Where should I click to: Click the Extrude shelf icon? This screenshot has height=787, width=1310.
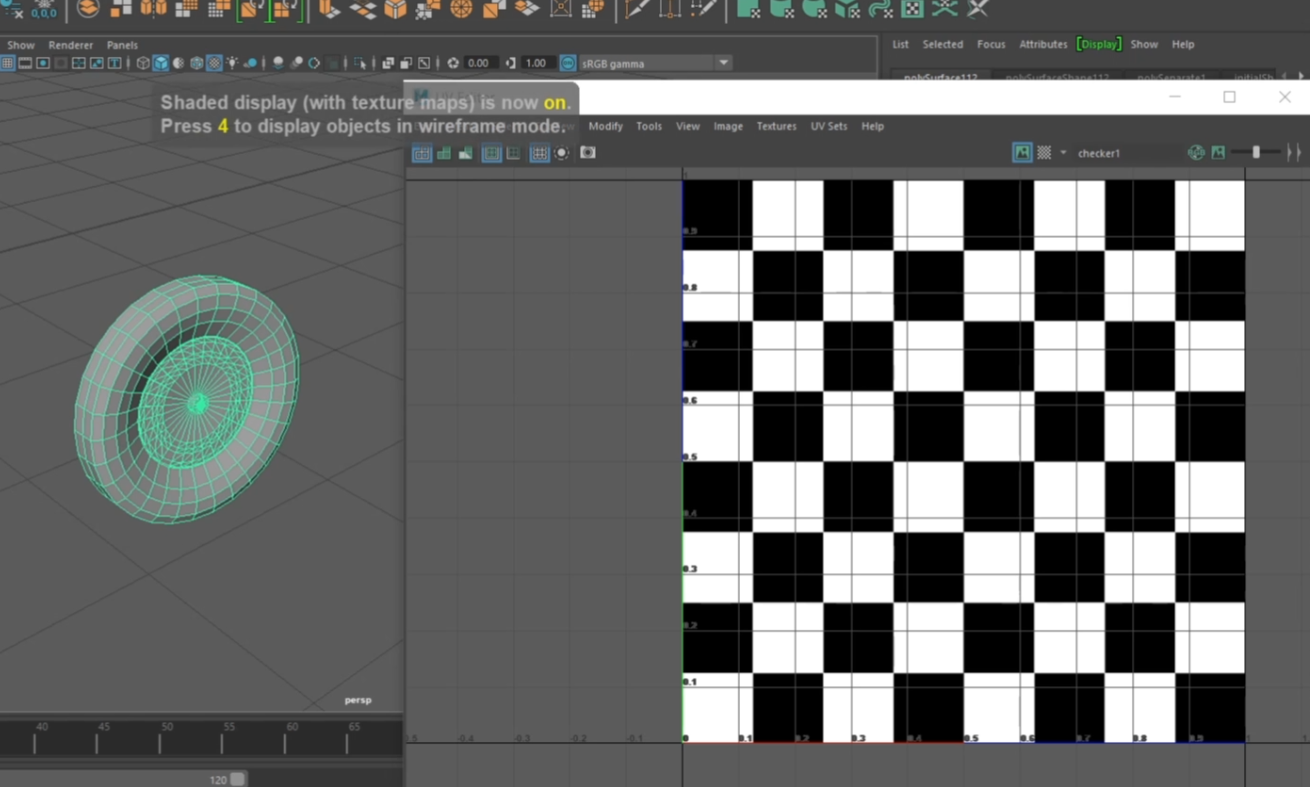[330, 9]
